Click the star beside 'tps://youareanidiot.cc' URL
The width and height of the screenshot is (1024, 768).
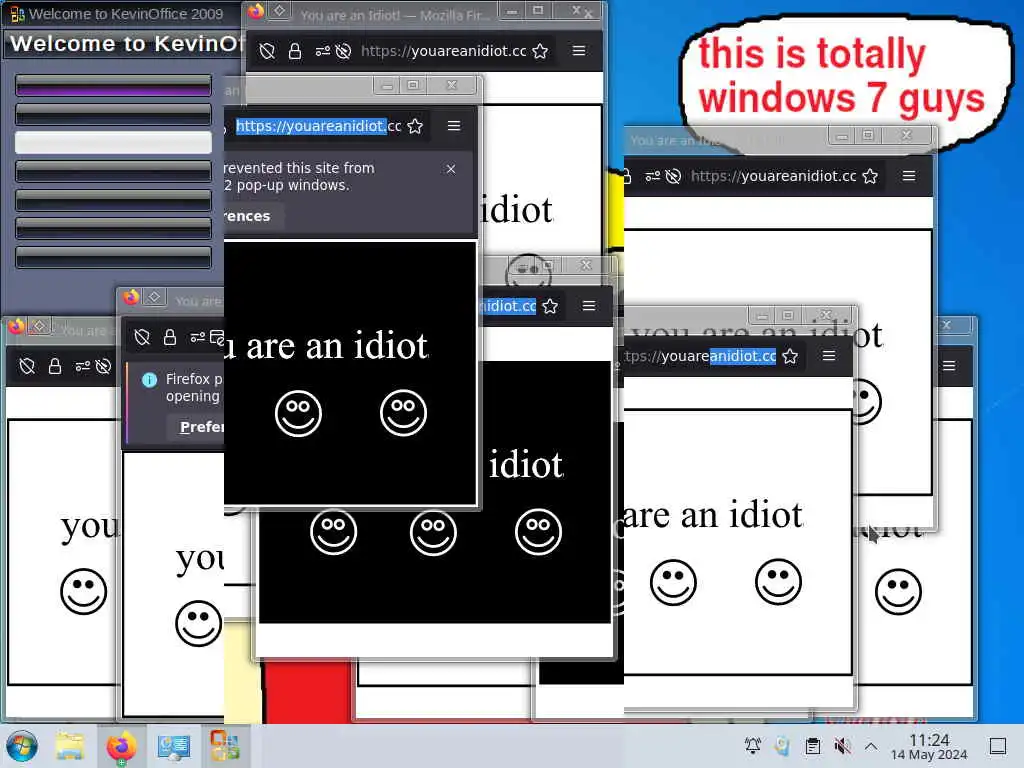pos(790,356)
